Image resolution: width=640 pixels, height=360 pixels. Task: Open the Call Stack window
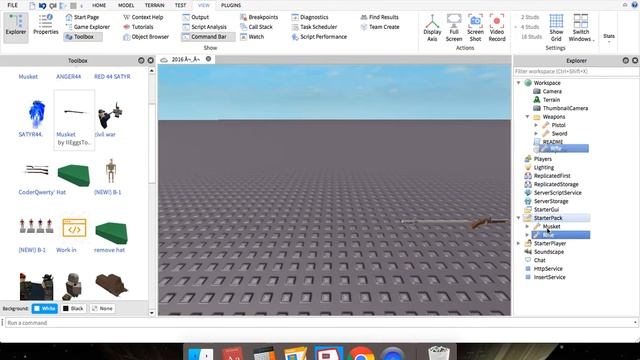click(x=256, y=27)
